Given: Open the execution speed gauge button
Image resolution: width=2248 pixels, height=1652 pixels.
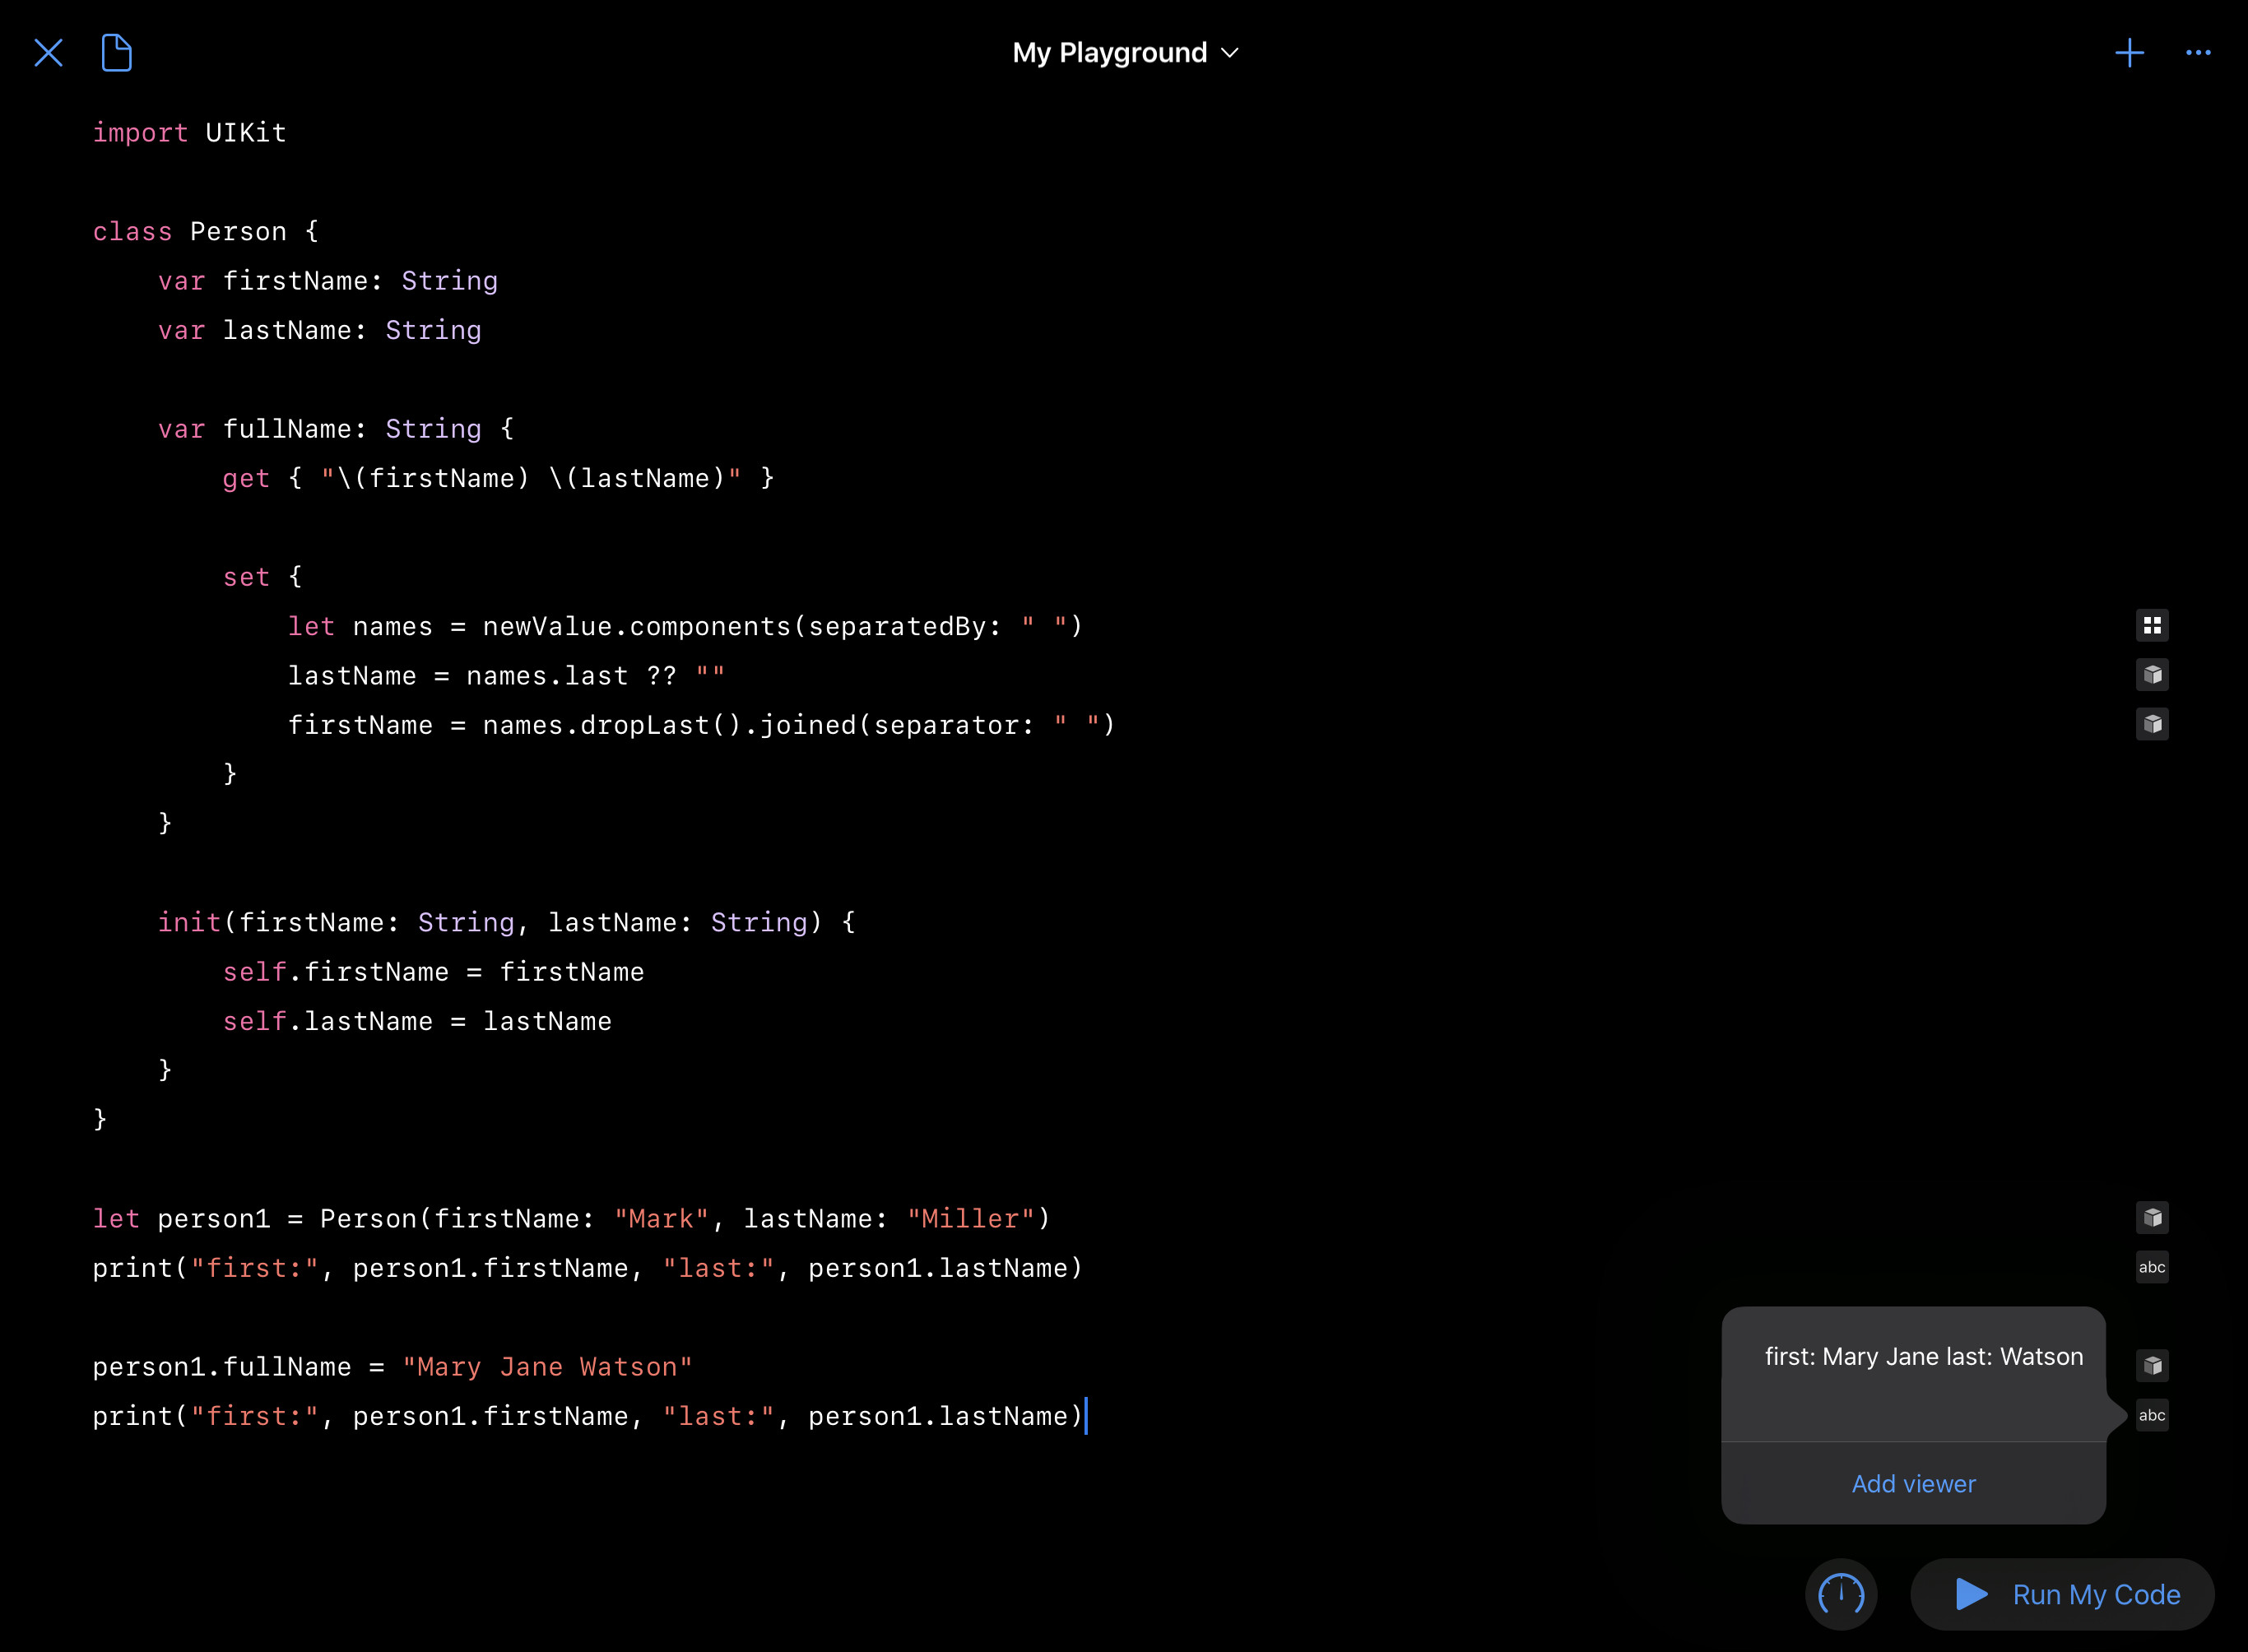Looking at the screenshot, I should [x=1841, y=1594].
